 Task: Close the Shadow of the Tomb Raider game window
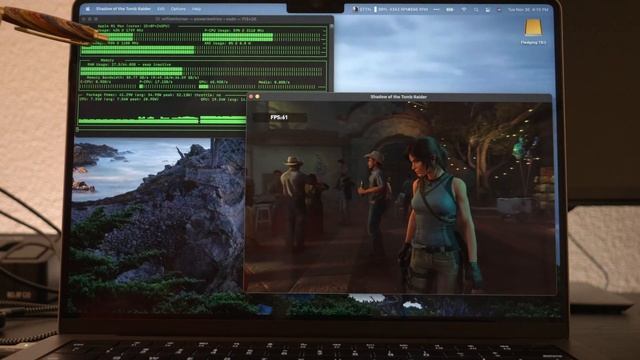(x=251, y=97)
